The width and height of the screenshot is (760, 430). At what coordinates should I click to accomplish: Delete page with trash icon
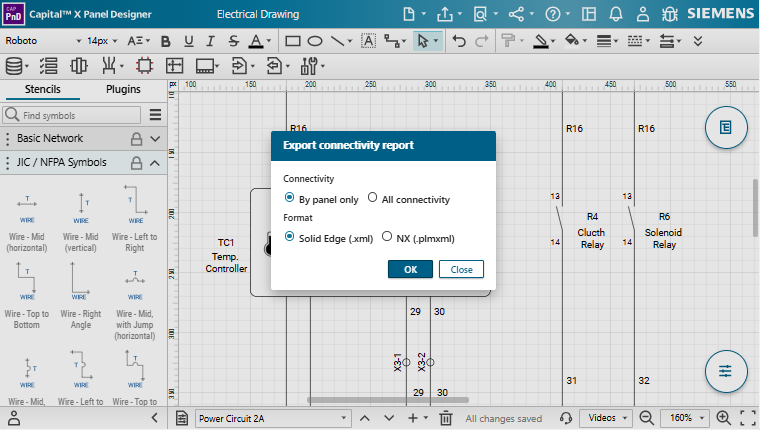click(446, 418)
